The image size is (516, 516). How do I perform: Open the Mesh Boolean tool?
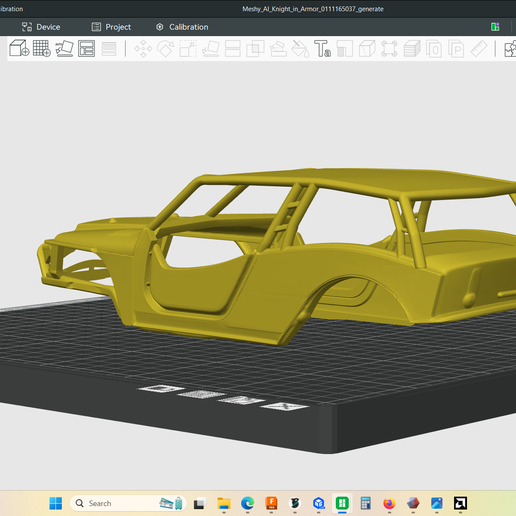tap(255, 49)
